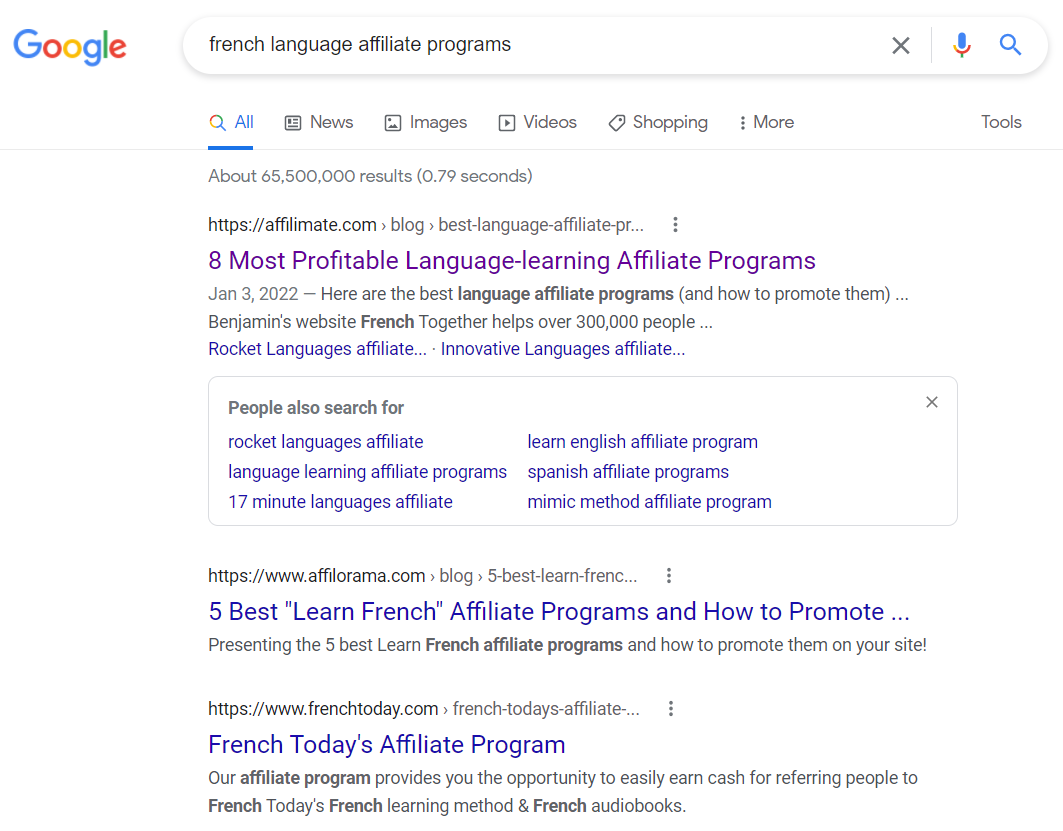Switch to the Videos tab
The height and width of the screenshot is (831, 1063).
point(538,123)
